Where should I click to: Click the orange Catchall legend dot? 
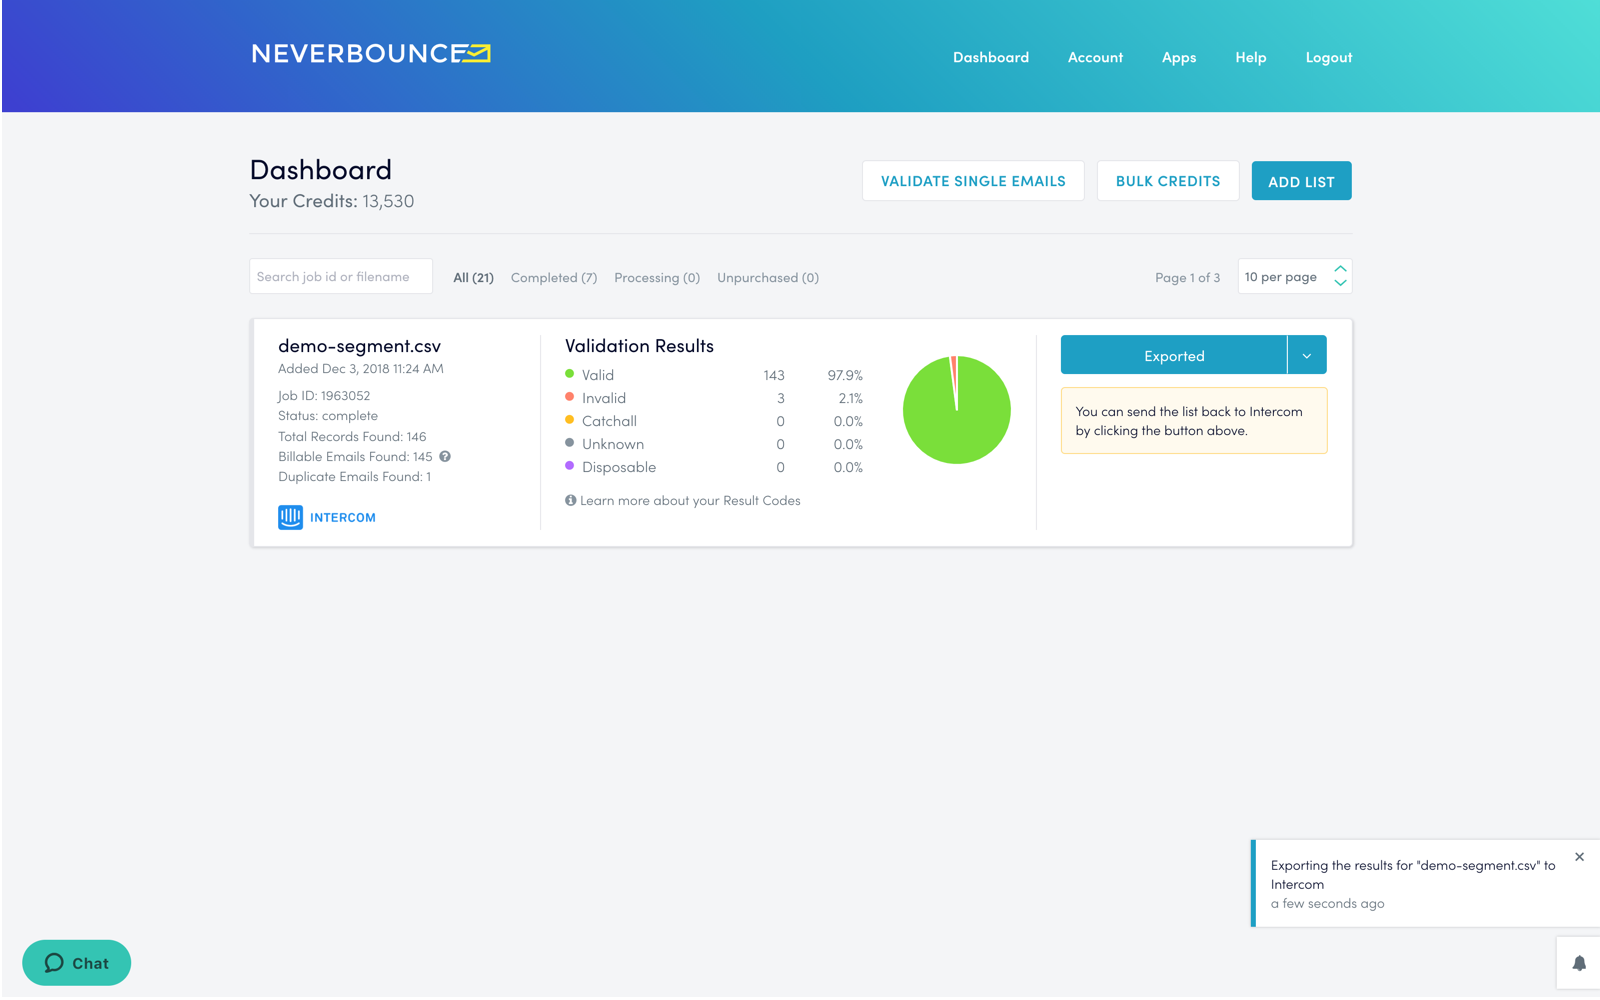tap(570, 420)
